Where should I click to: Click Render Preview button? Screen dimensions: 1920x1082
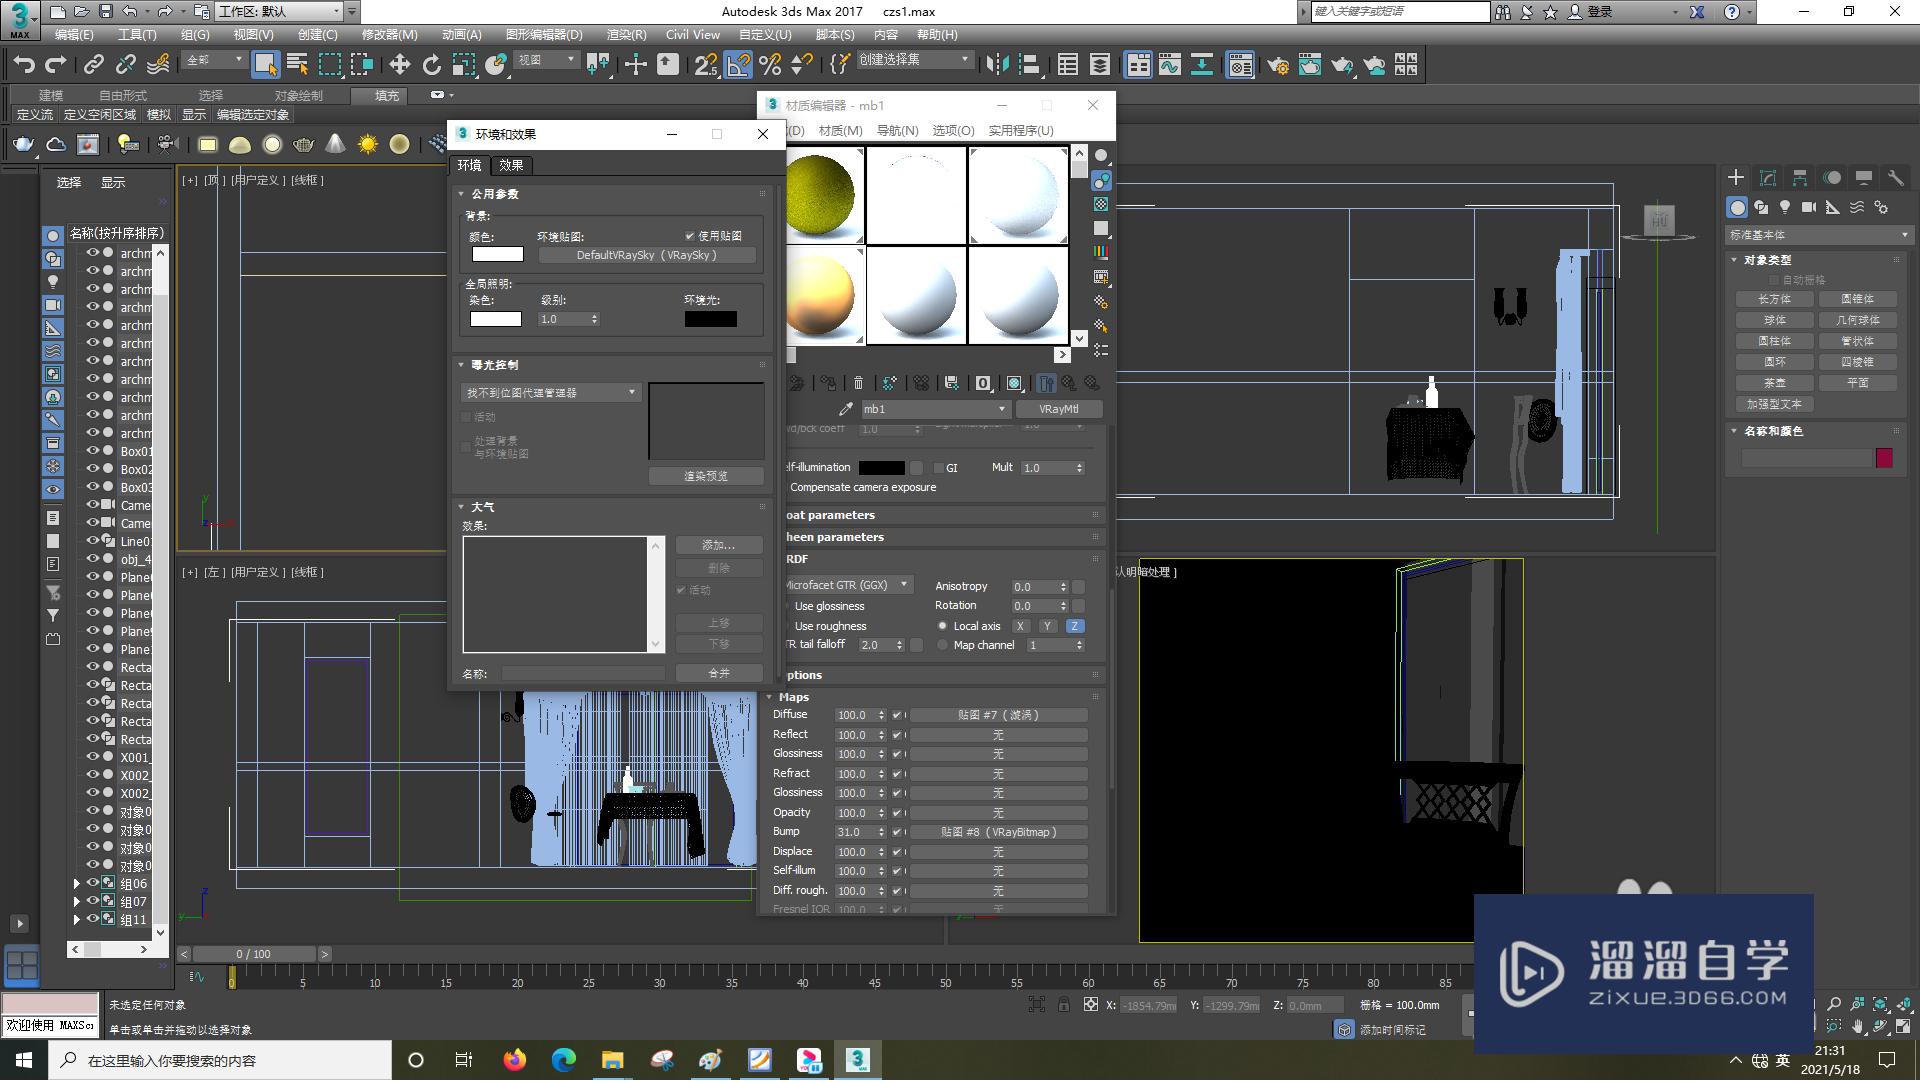(x=706, y=477)
